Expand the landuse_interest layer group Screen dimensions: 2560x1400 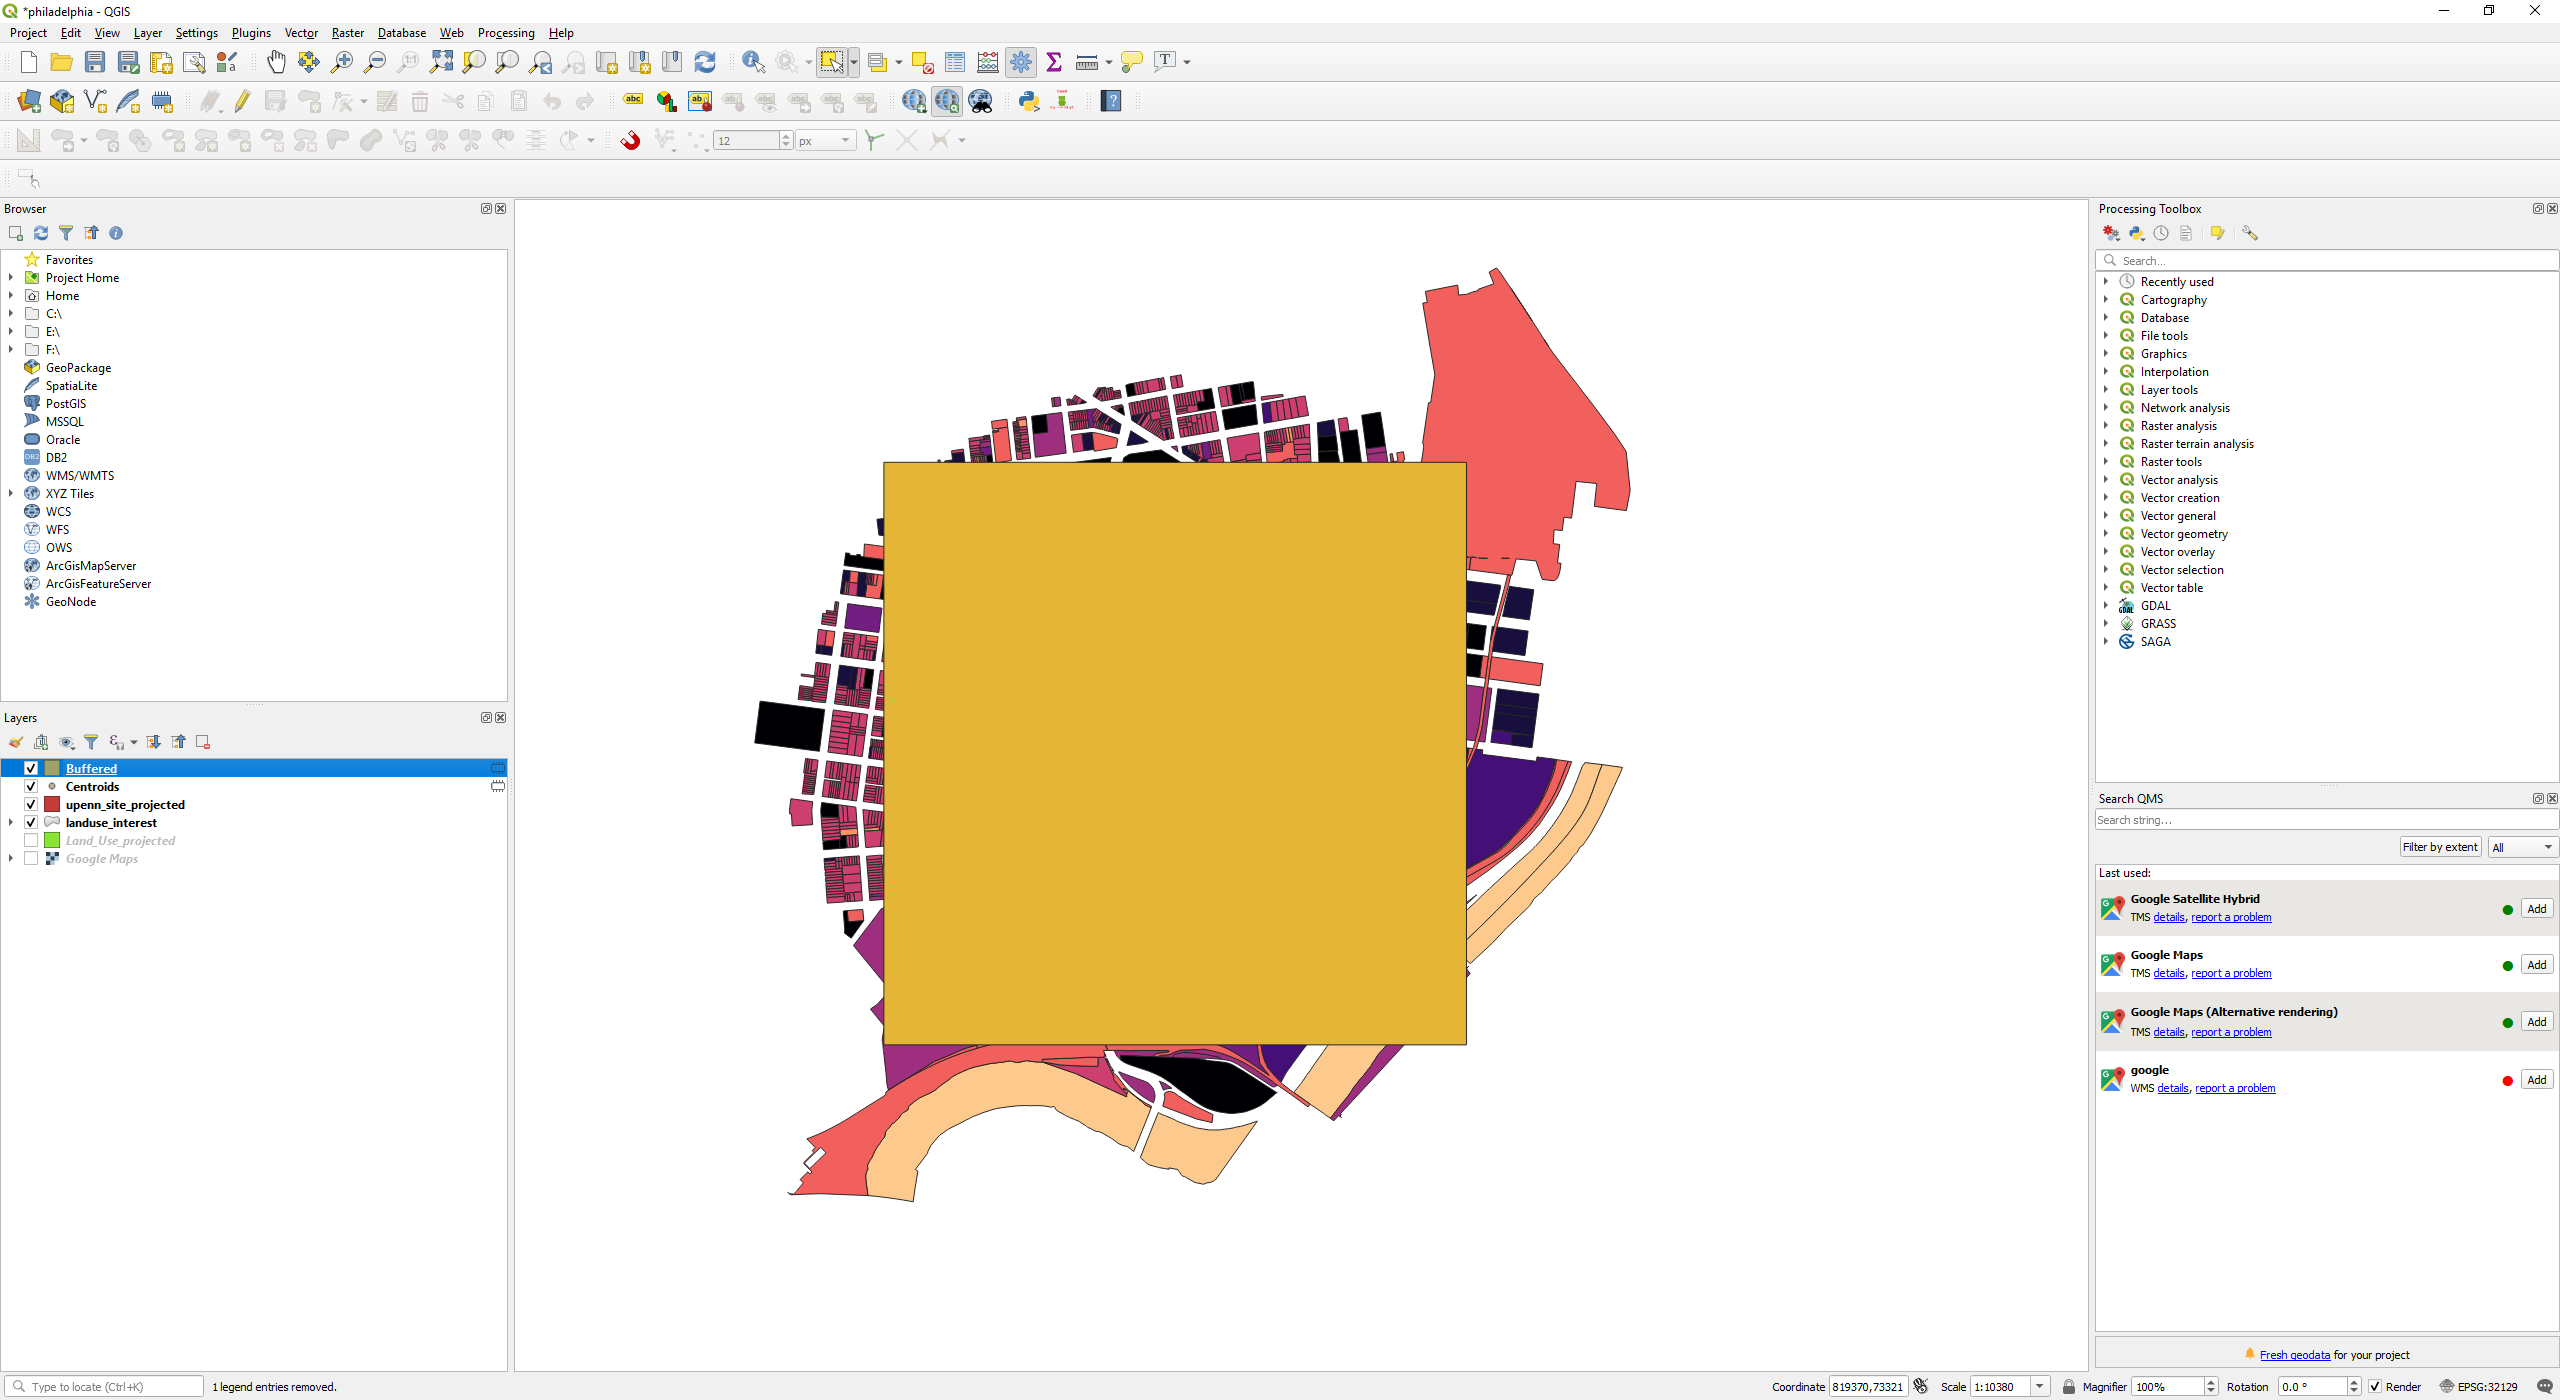[11, 823]
